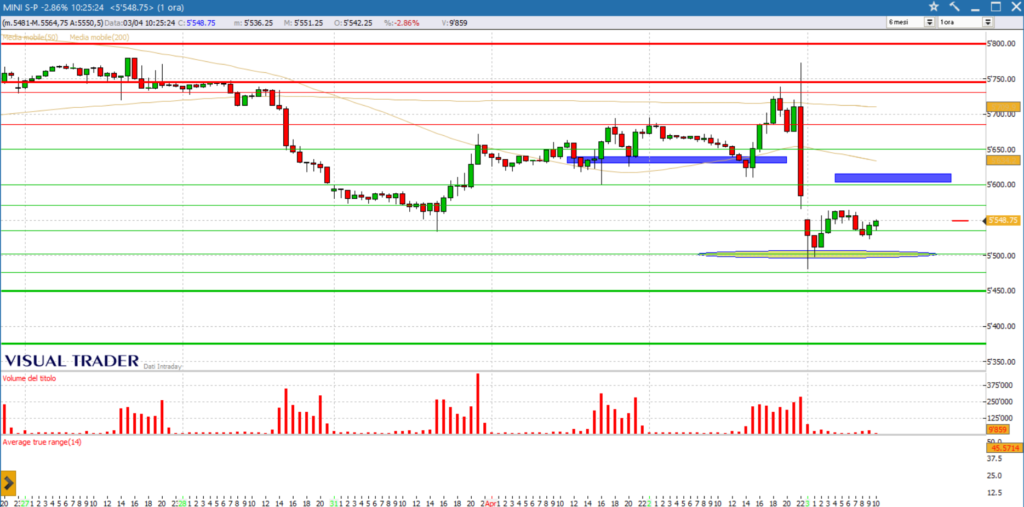The height and width of the screenshot is (507, 1024).
Task: Select the 'Media mobile(50)' indicator label
Action: click(30, 38)
